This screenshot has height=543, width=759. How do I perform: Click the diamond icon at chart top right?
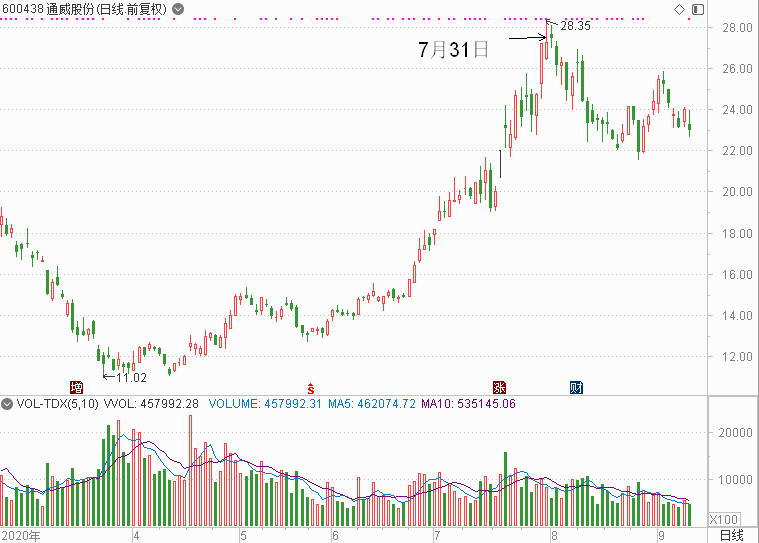point(680,9)
